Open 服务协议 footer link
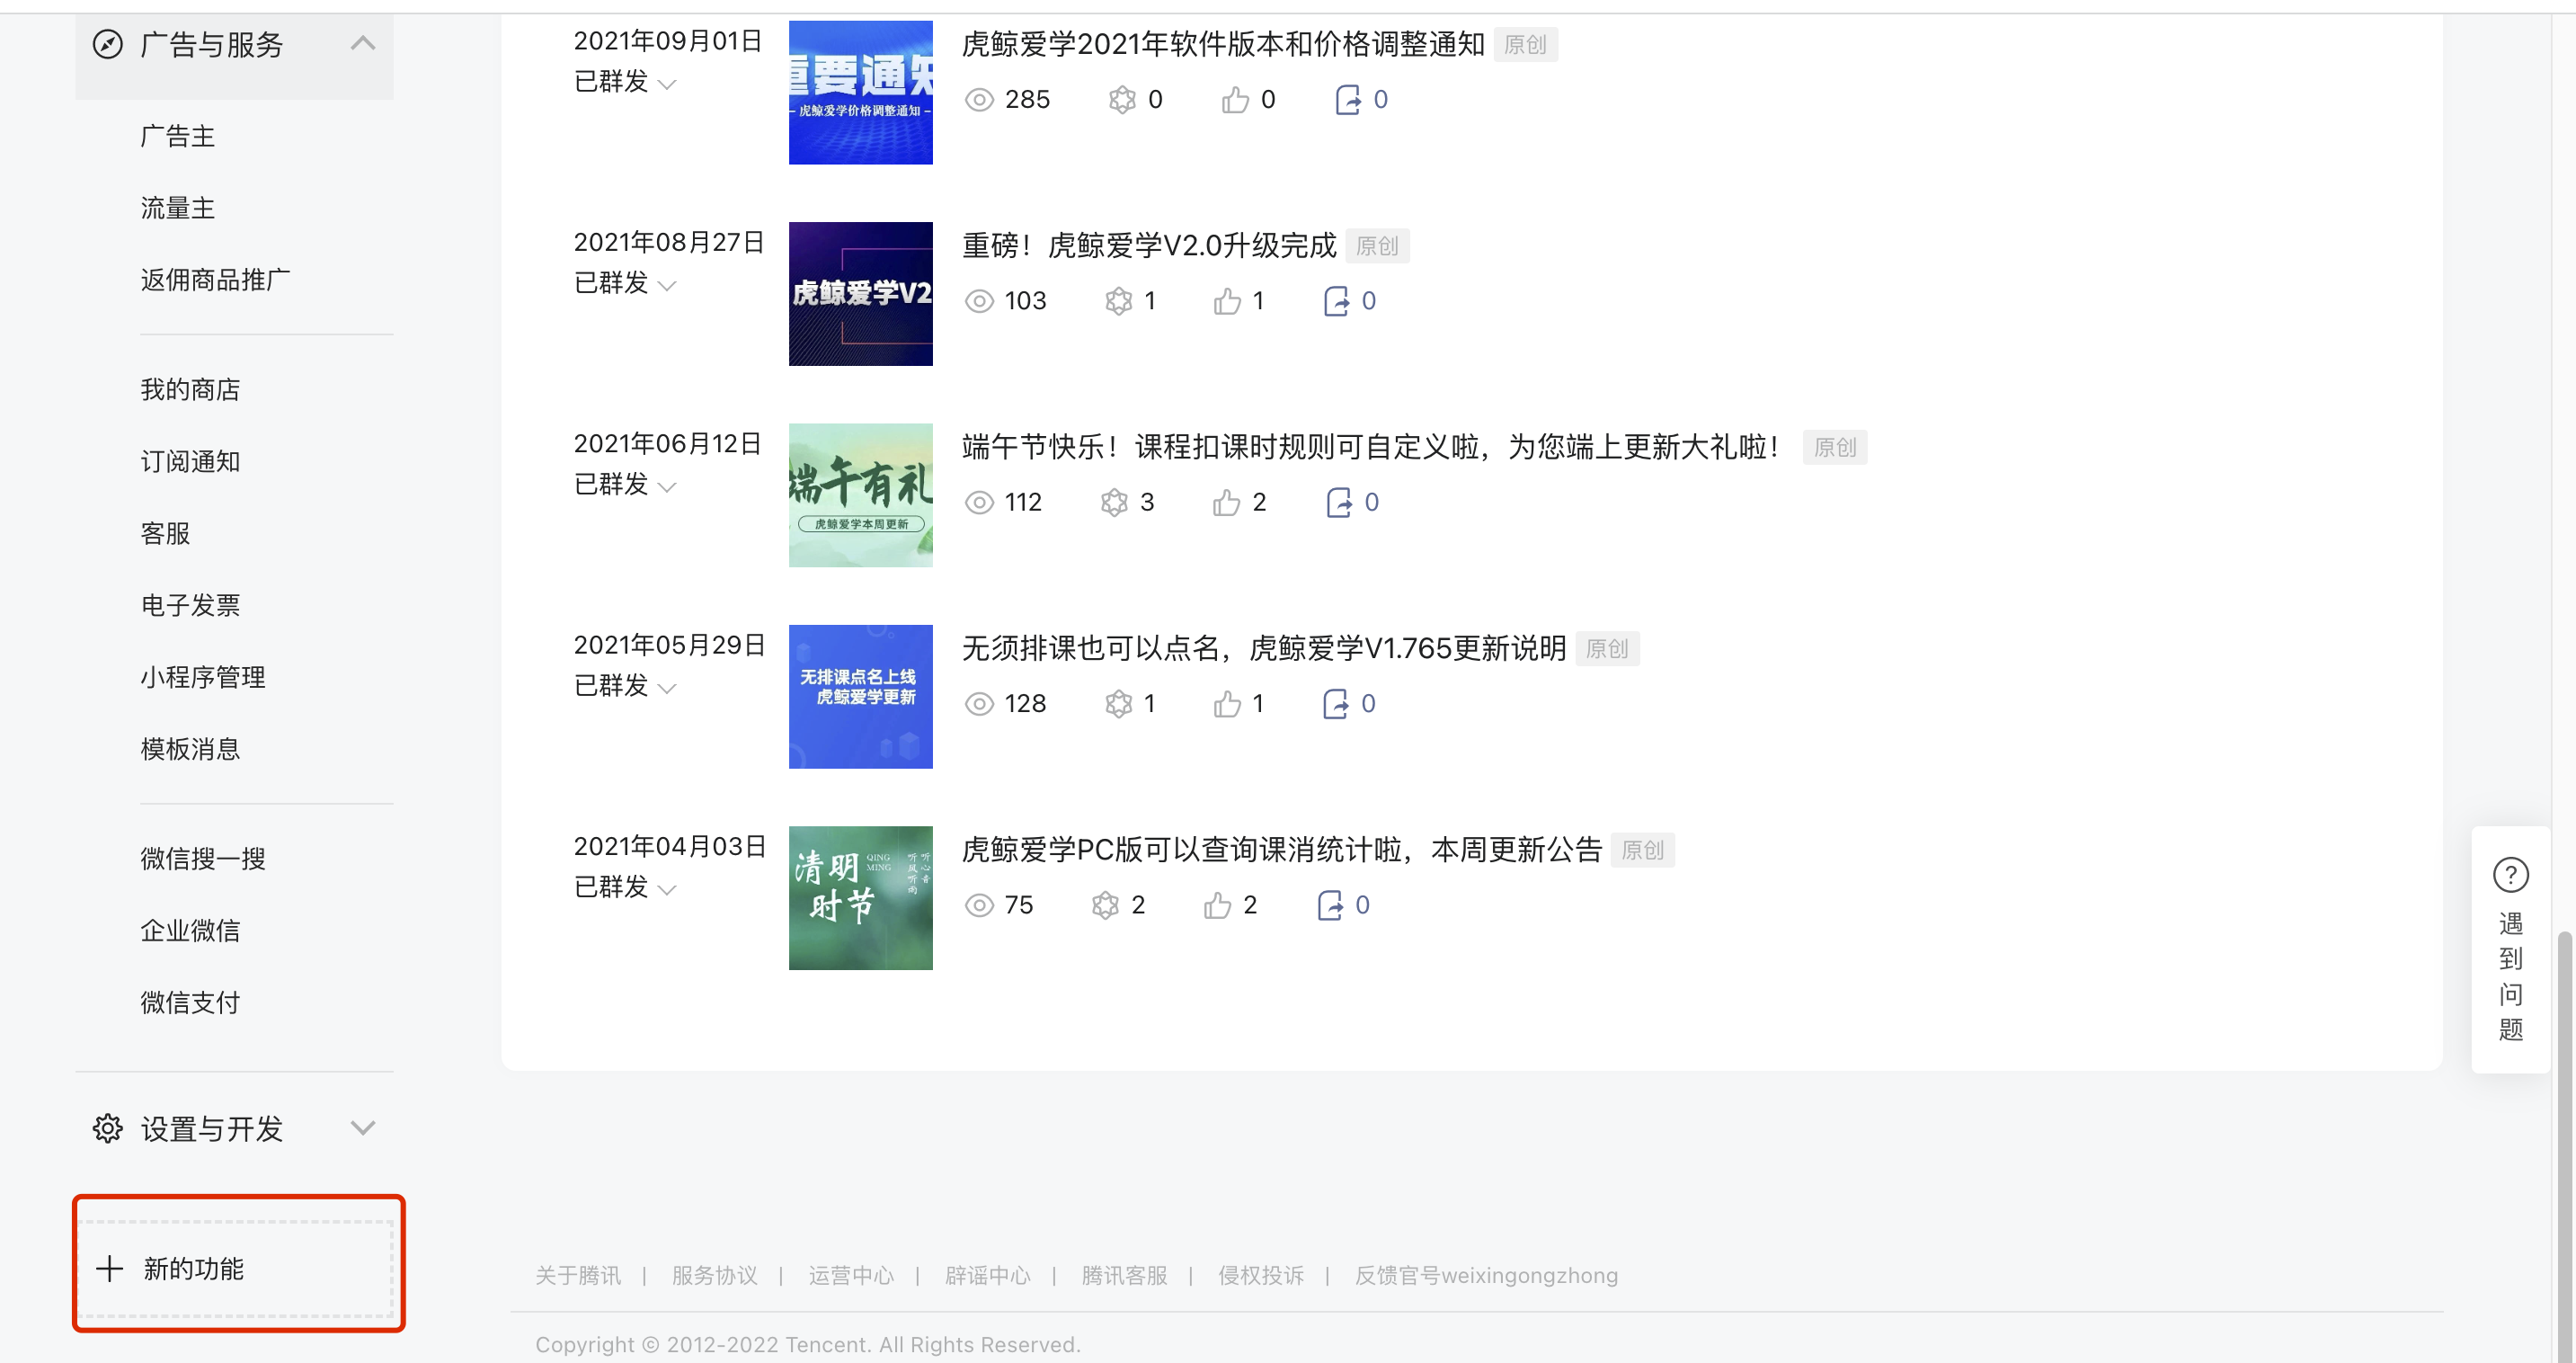 click(715, 1275)
